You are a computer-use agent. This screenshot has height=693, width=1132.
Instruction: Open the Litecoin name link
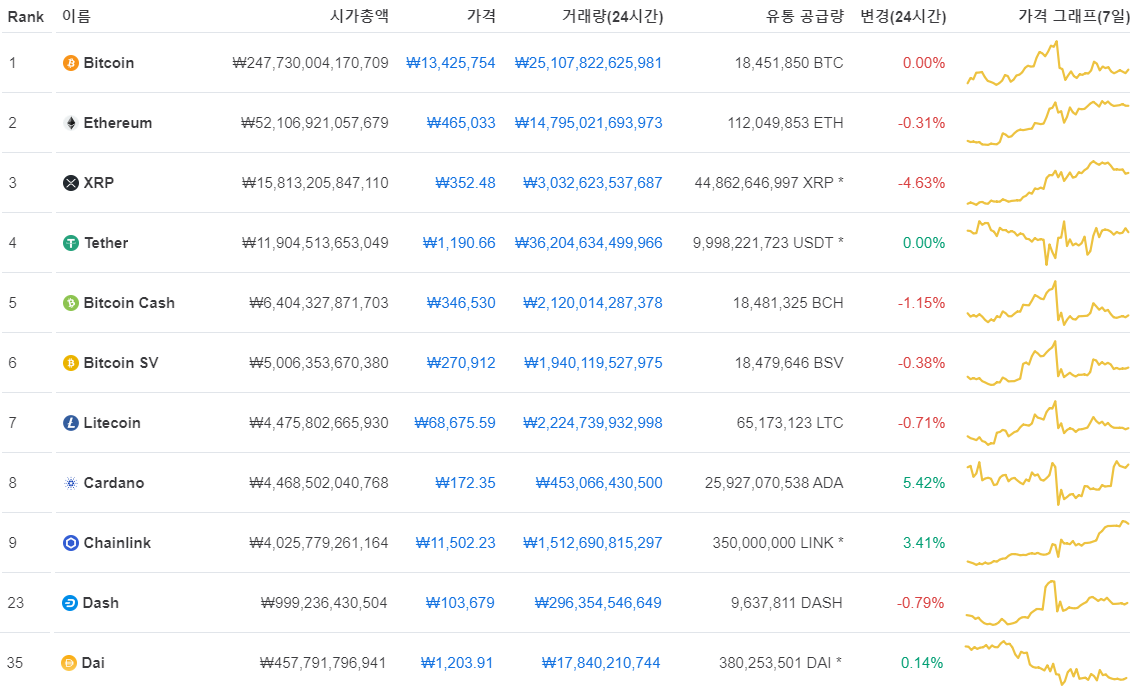tap(112, 422)
